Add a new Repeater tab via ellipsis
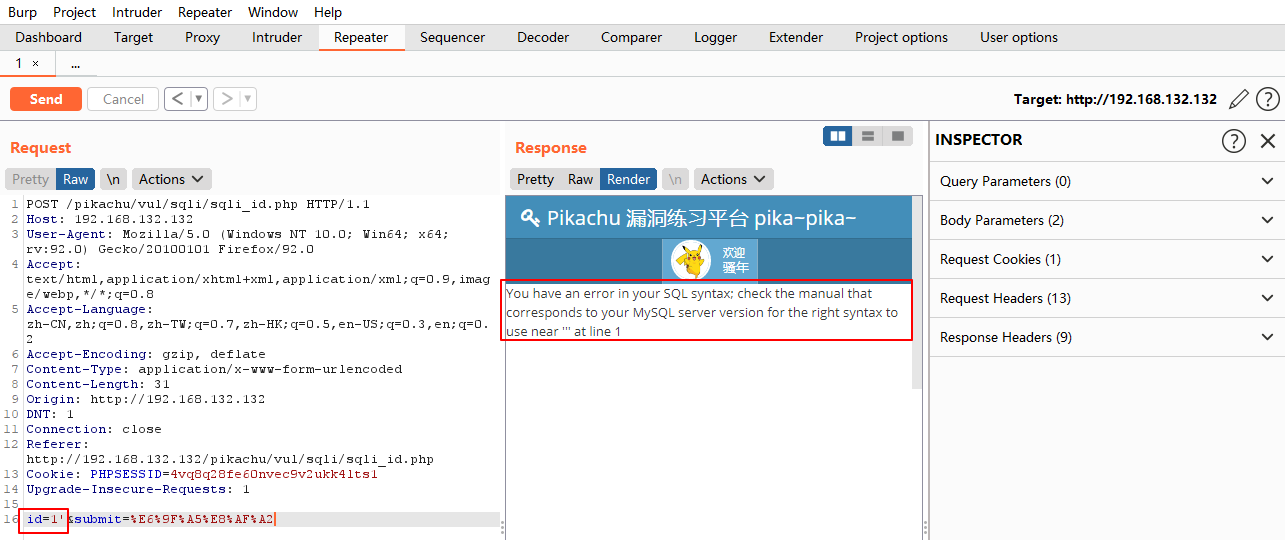This screenshot has height=540, width=1285. tap(76, 63)
